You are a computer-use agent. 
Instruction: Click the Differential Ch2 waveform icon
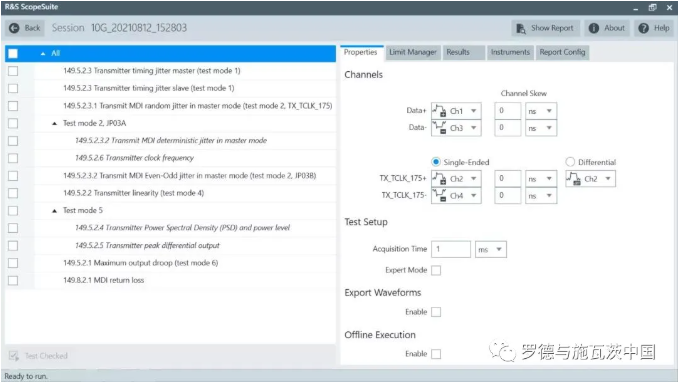[x=574, y=179]
